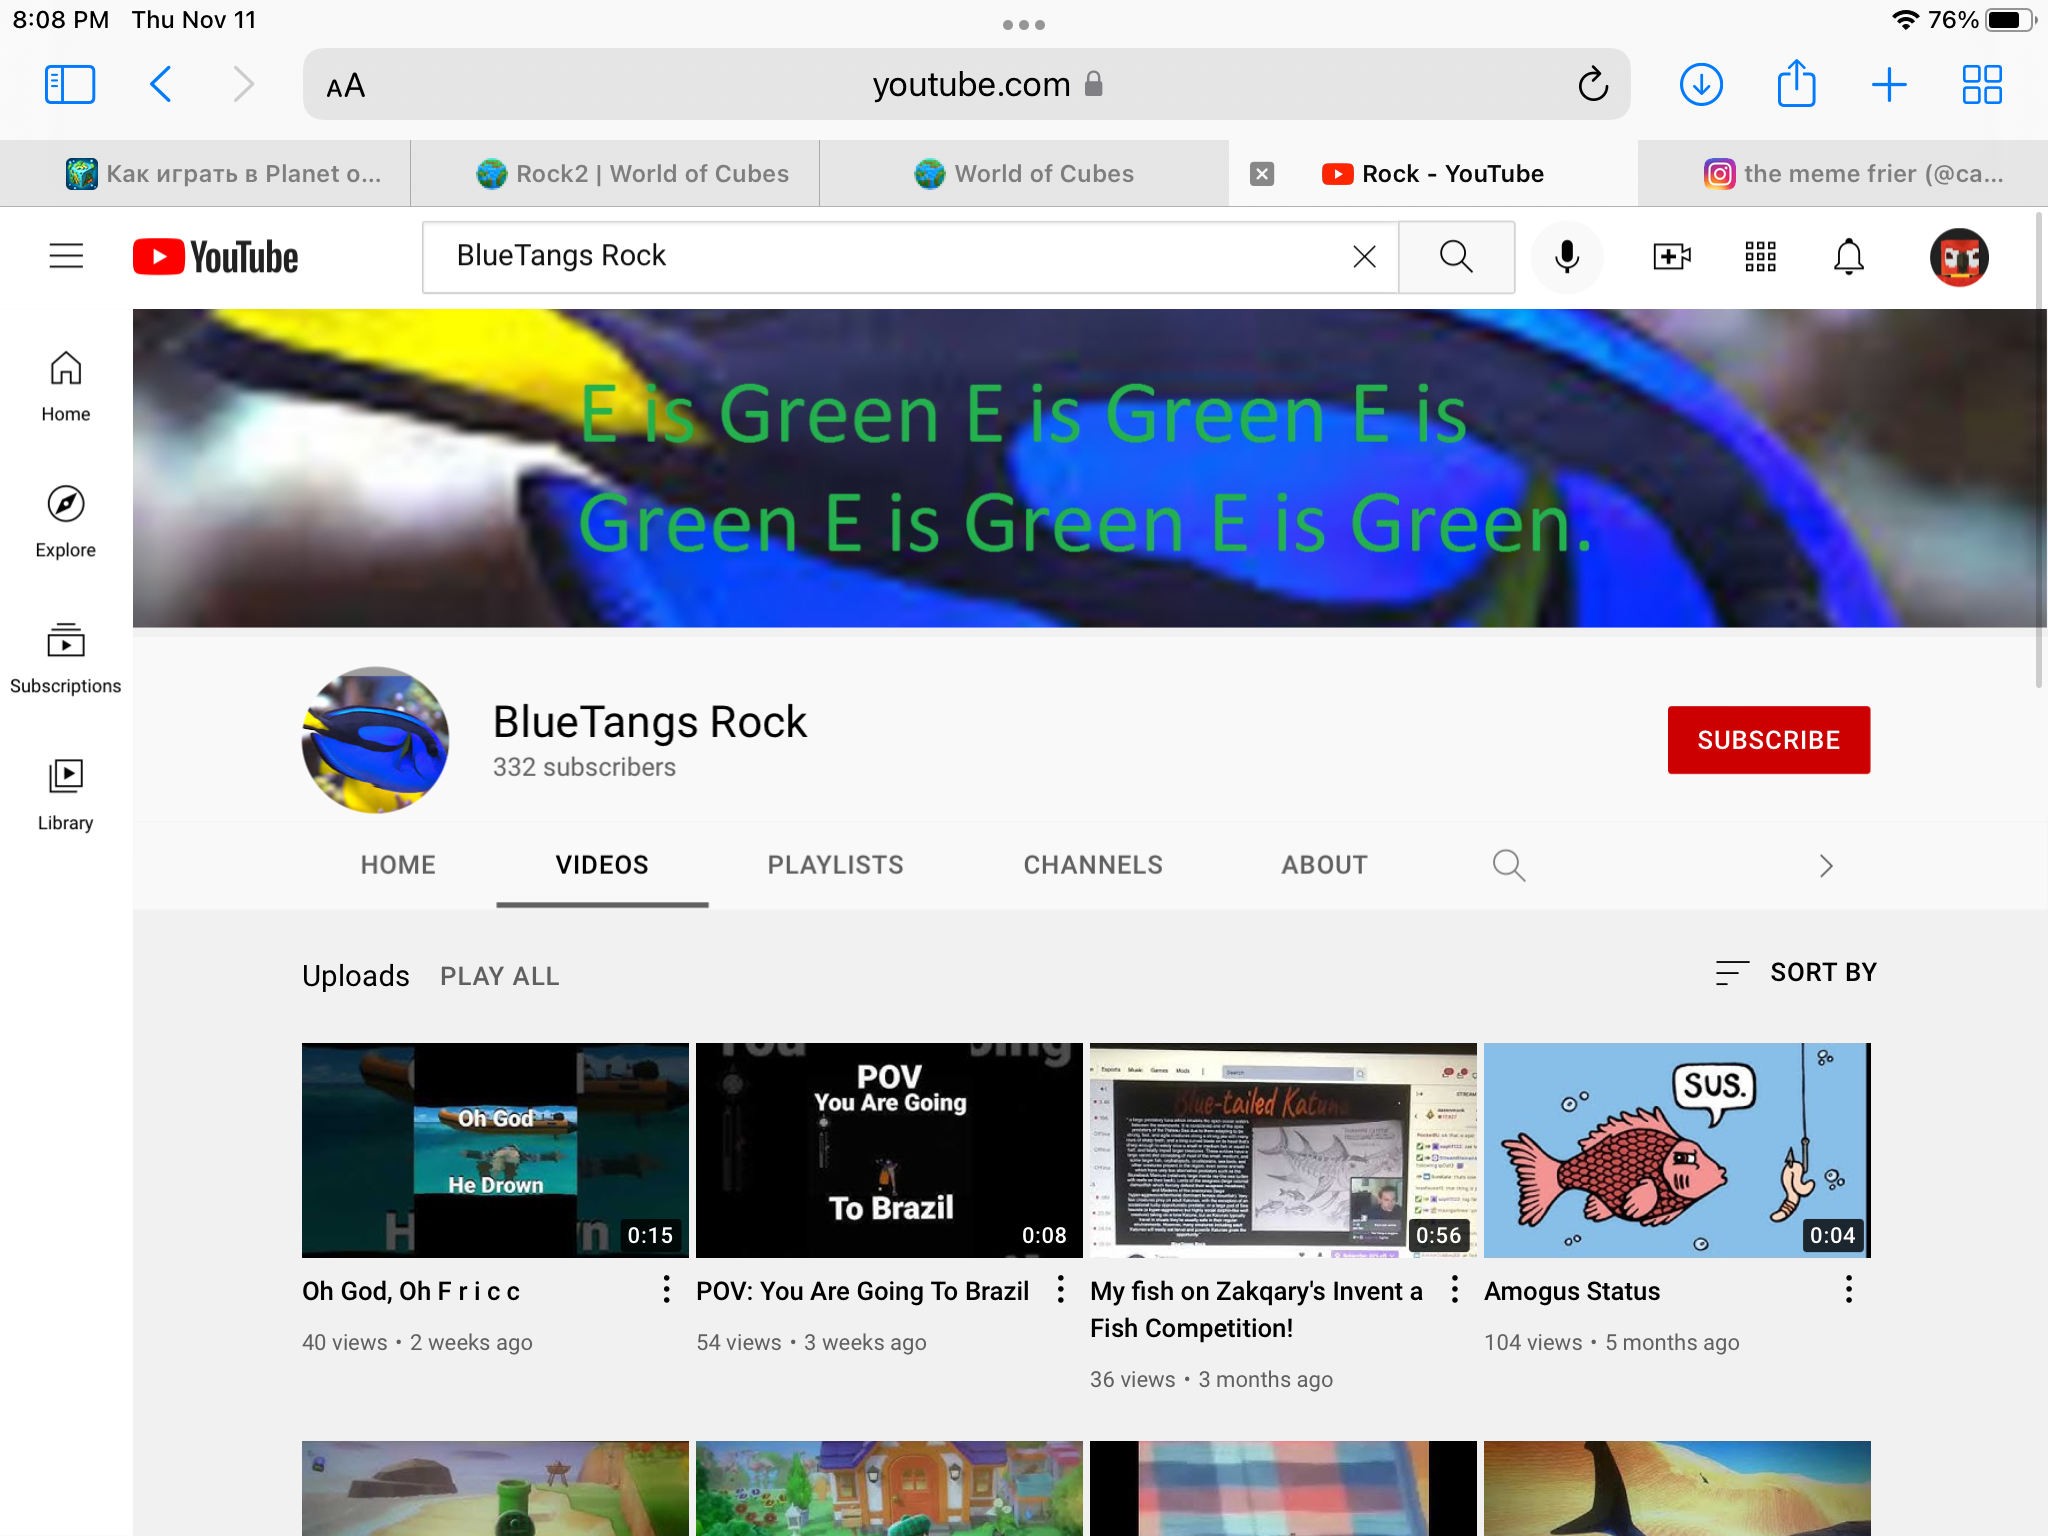The image size is (2048, 1536).
Task: Start voice search with microphone
Action: tap(1567, 257)
